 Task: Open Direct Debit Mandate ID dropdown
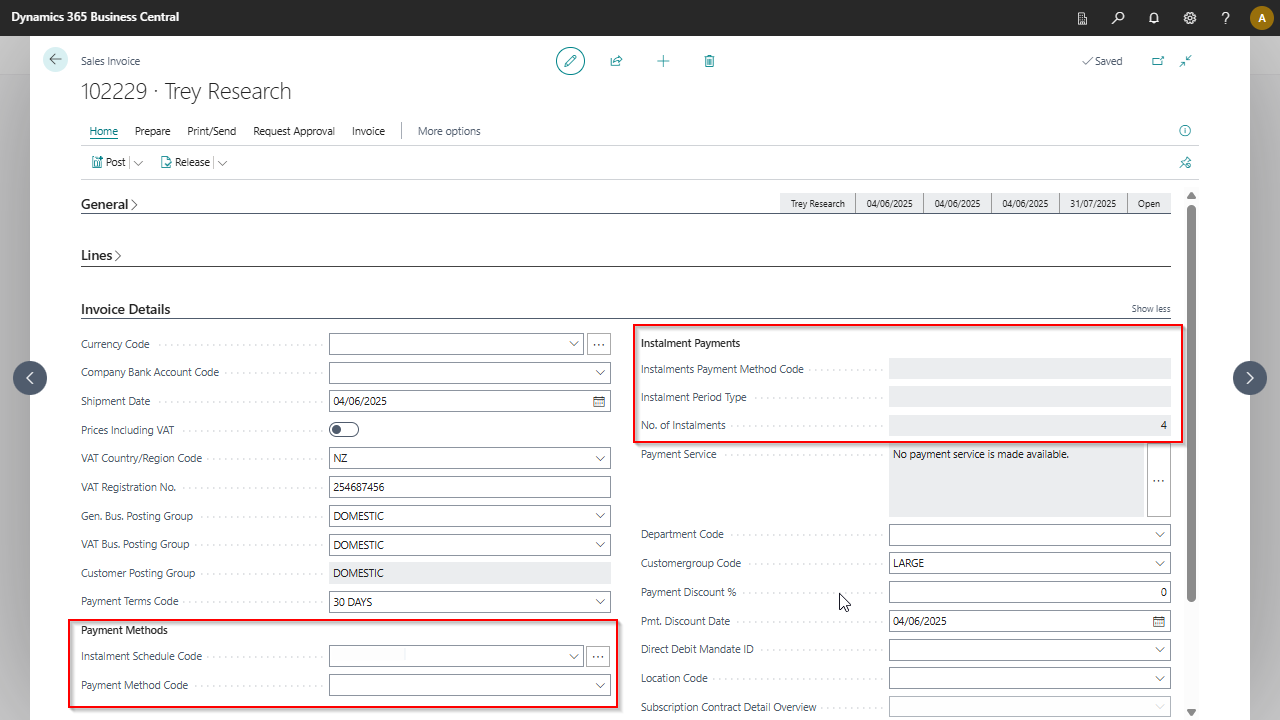(x=1160, y=649)
